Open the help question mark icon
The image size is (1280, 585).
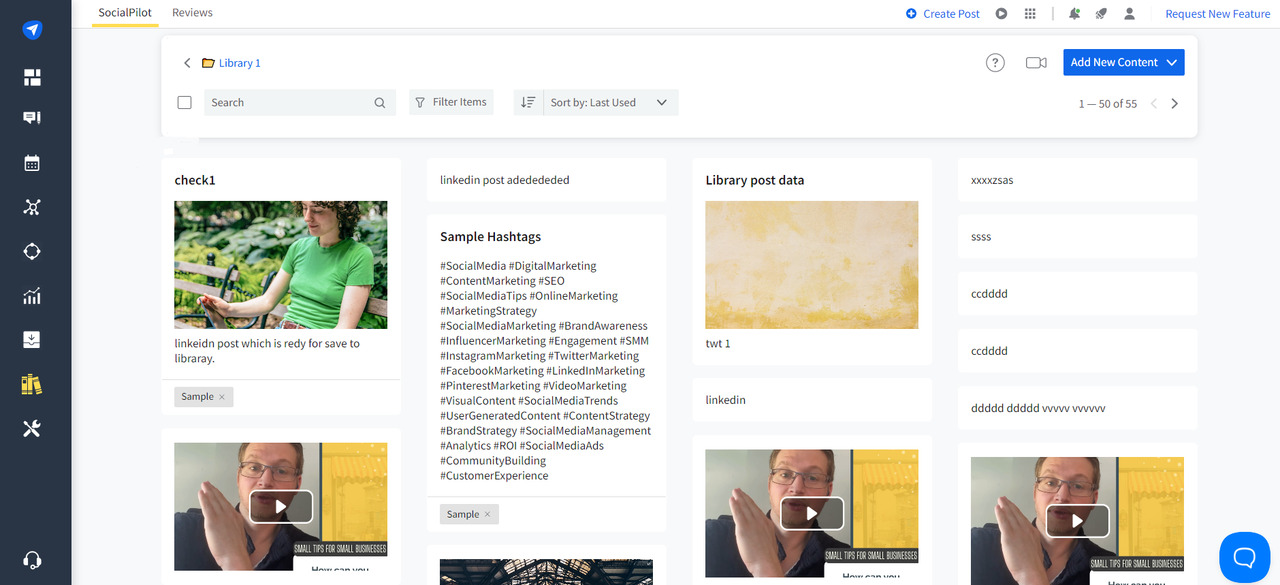(995, 63)
